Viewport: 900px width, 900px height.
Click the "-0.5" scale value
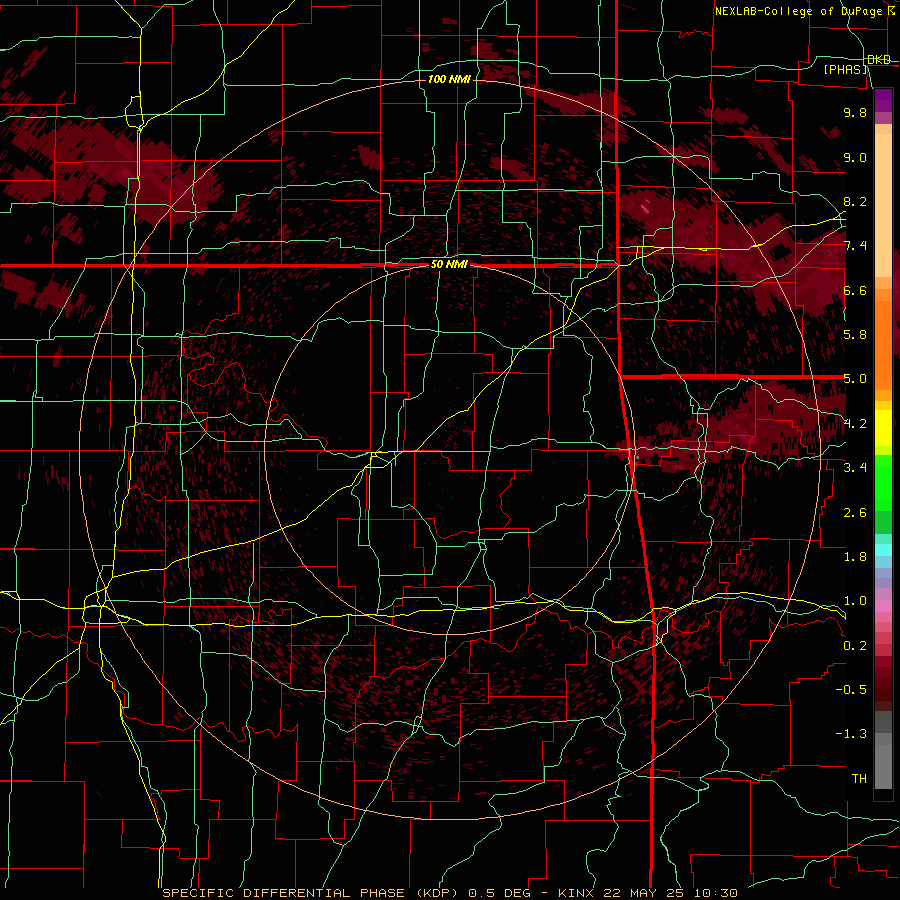[851, 690]
